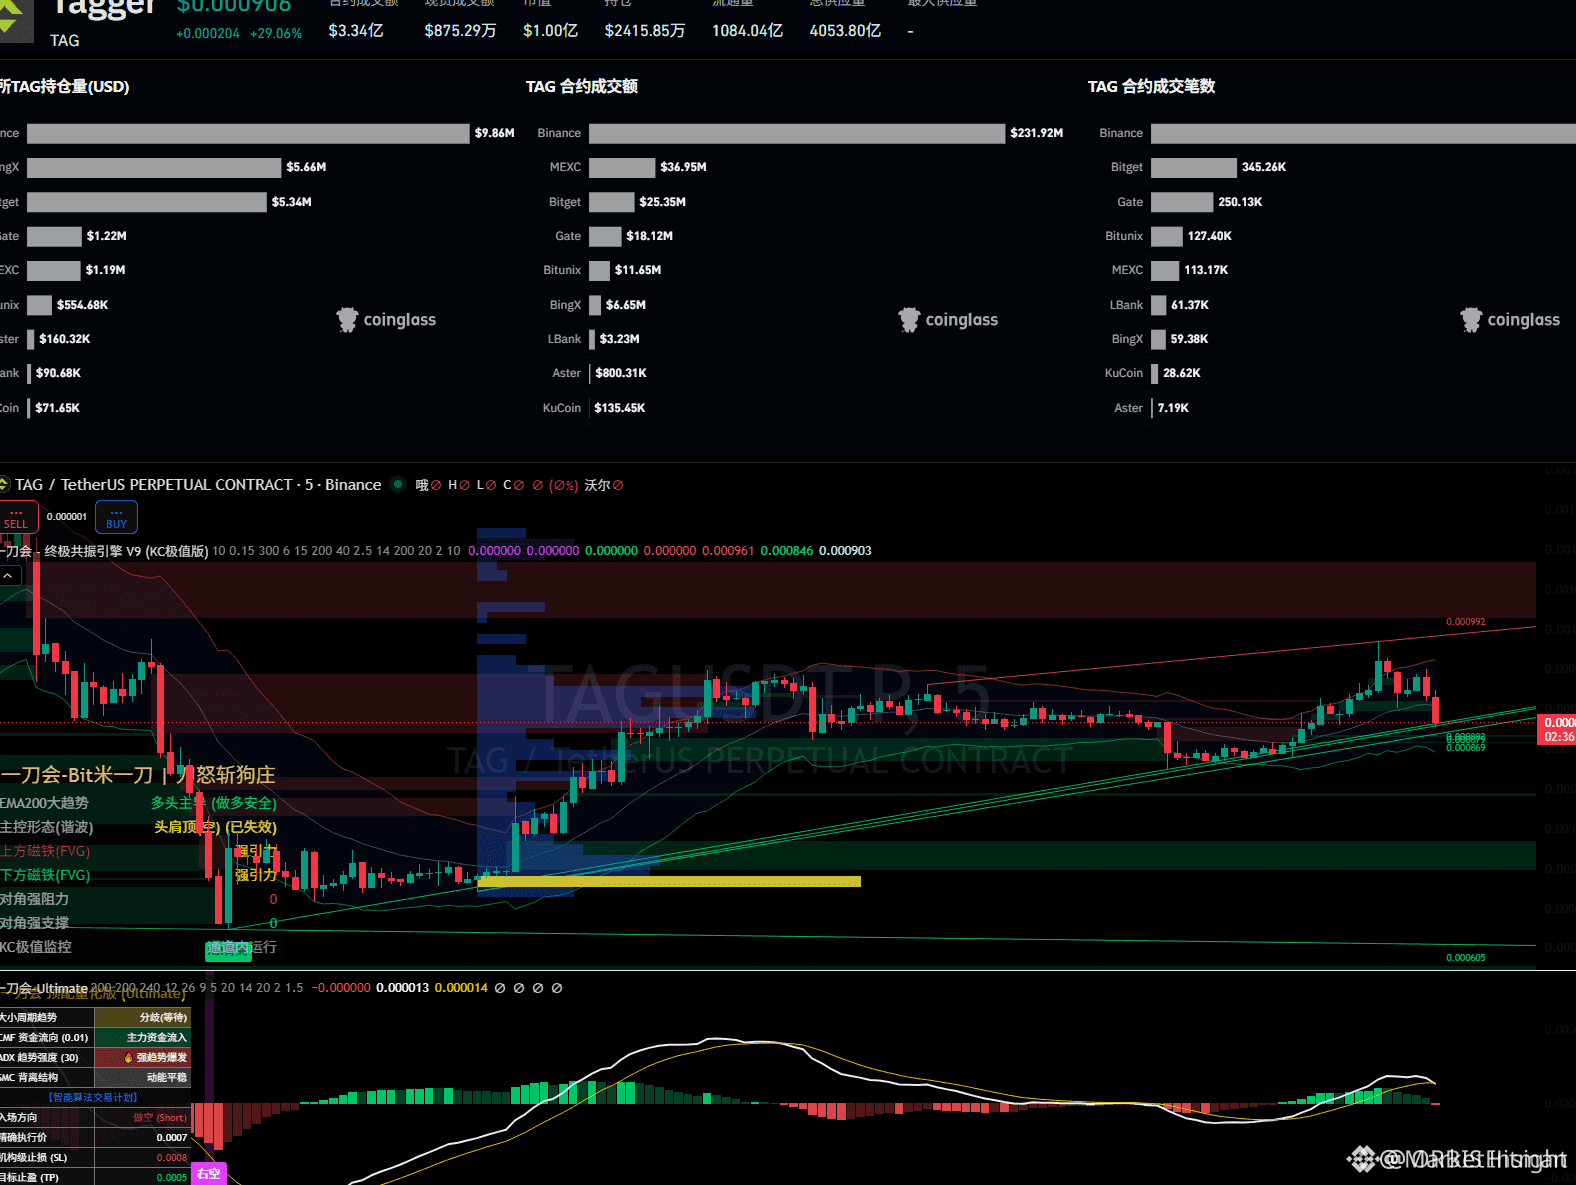Click the 做空 (Short) entry direction cell

tap(142, 1117)
